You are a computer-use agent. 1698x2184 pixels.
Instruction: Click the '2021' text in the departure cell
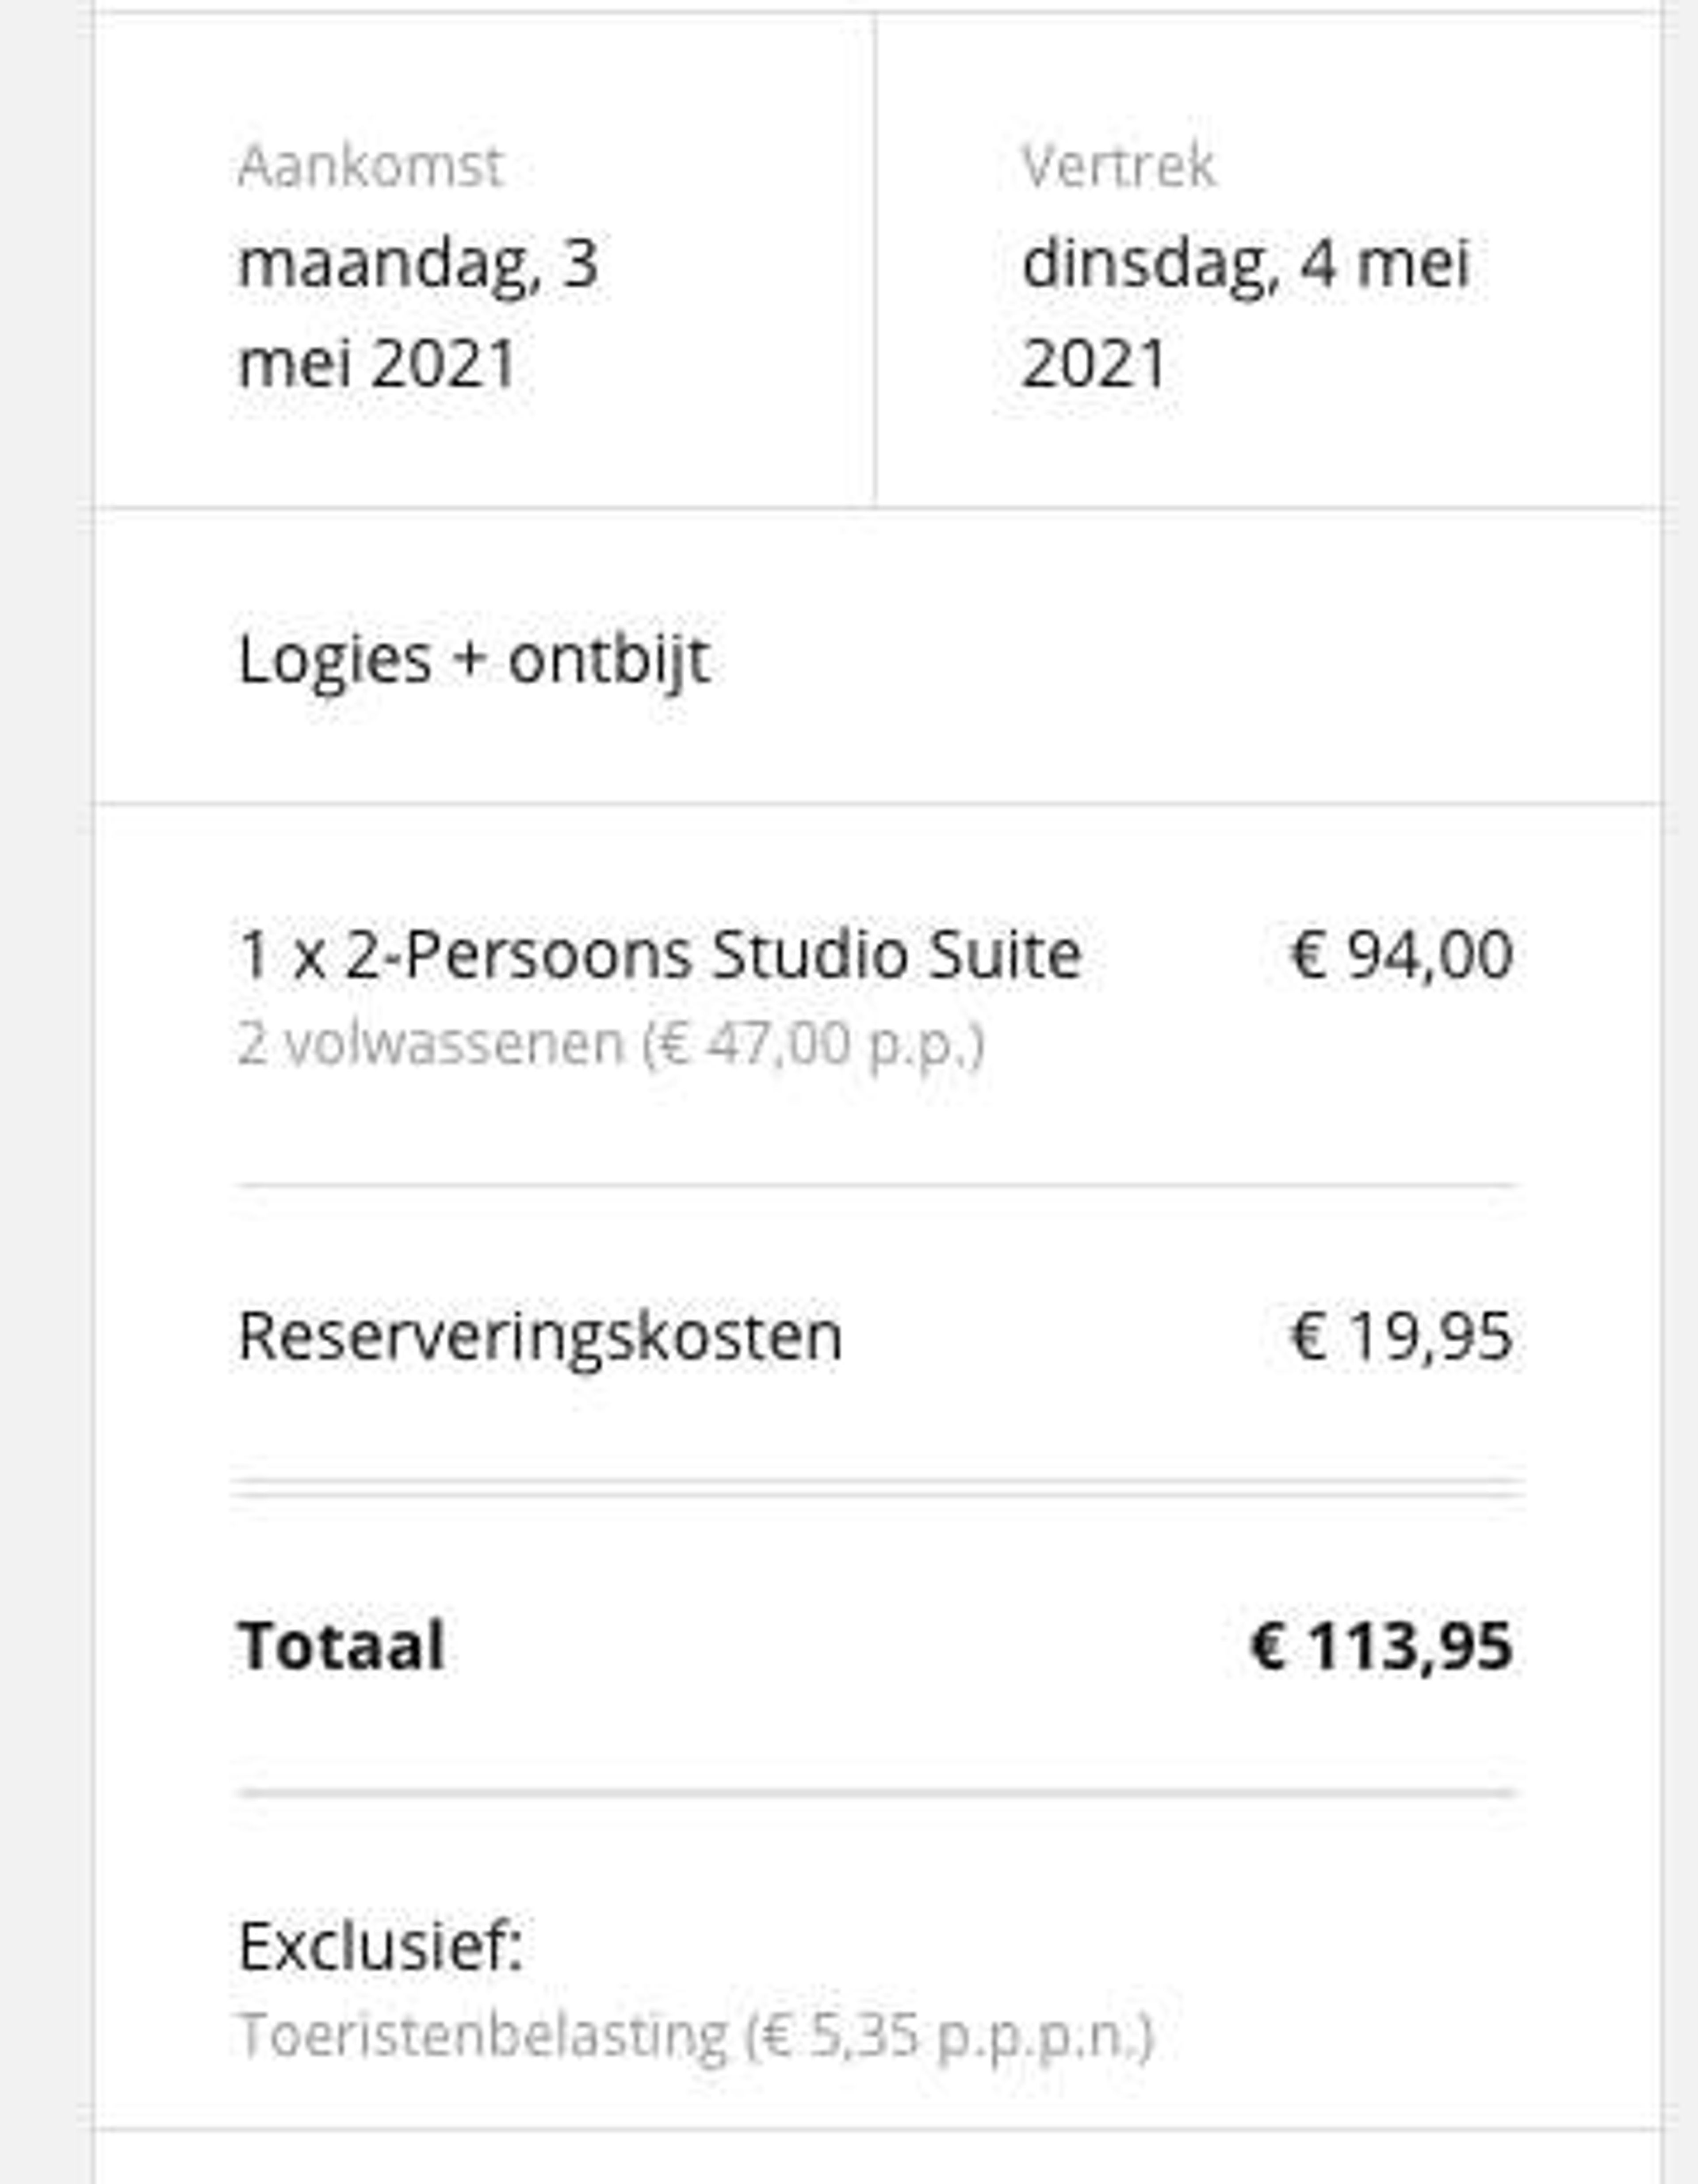click(1094, 363)
